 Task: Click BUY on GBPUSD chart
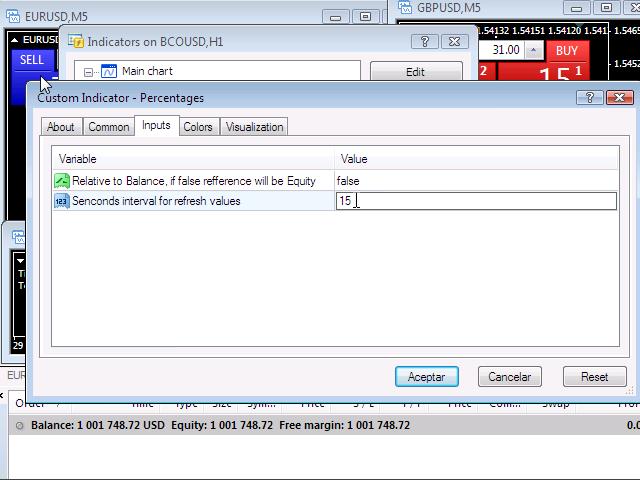pos(567,51)
